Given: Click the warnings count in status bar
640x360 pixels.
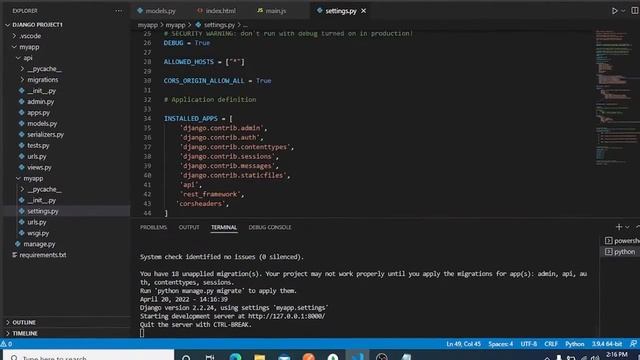Looking at the screenshot, I should (7, 344).
